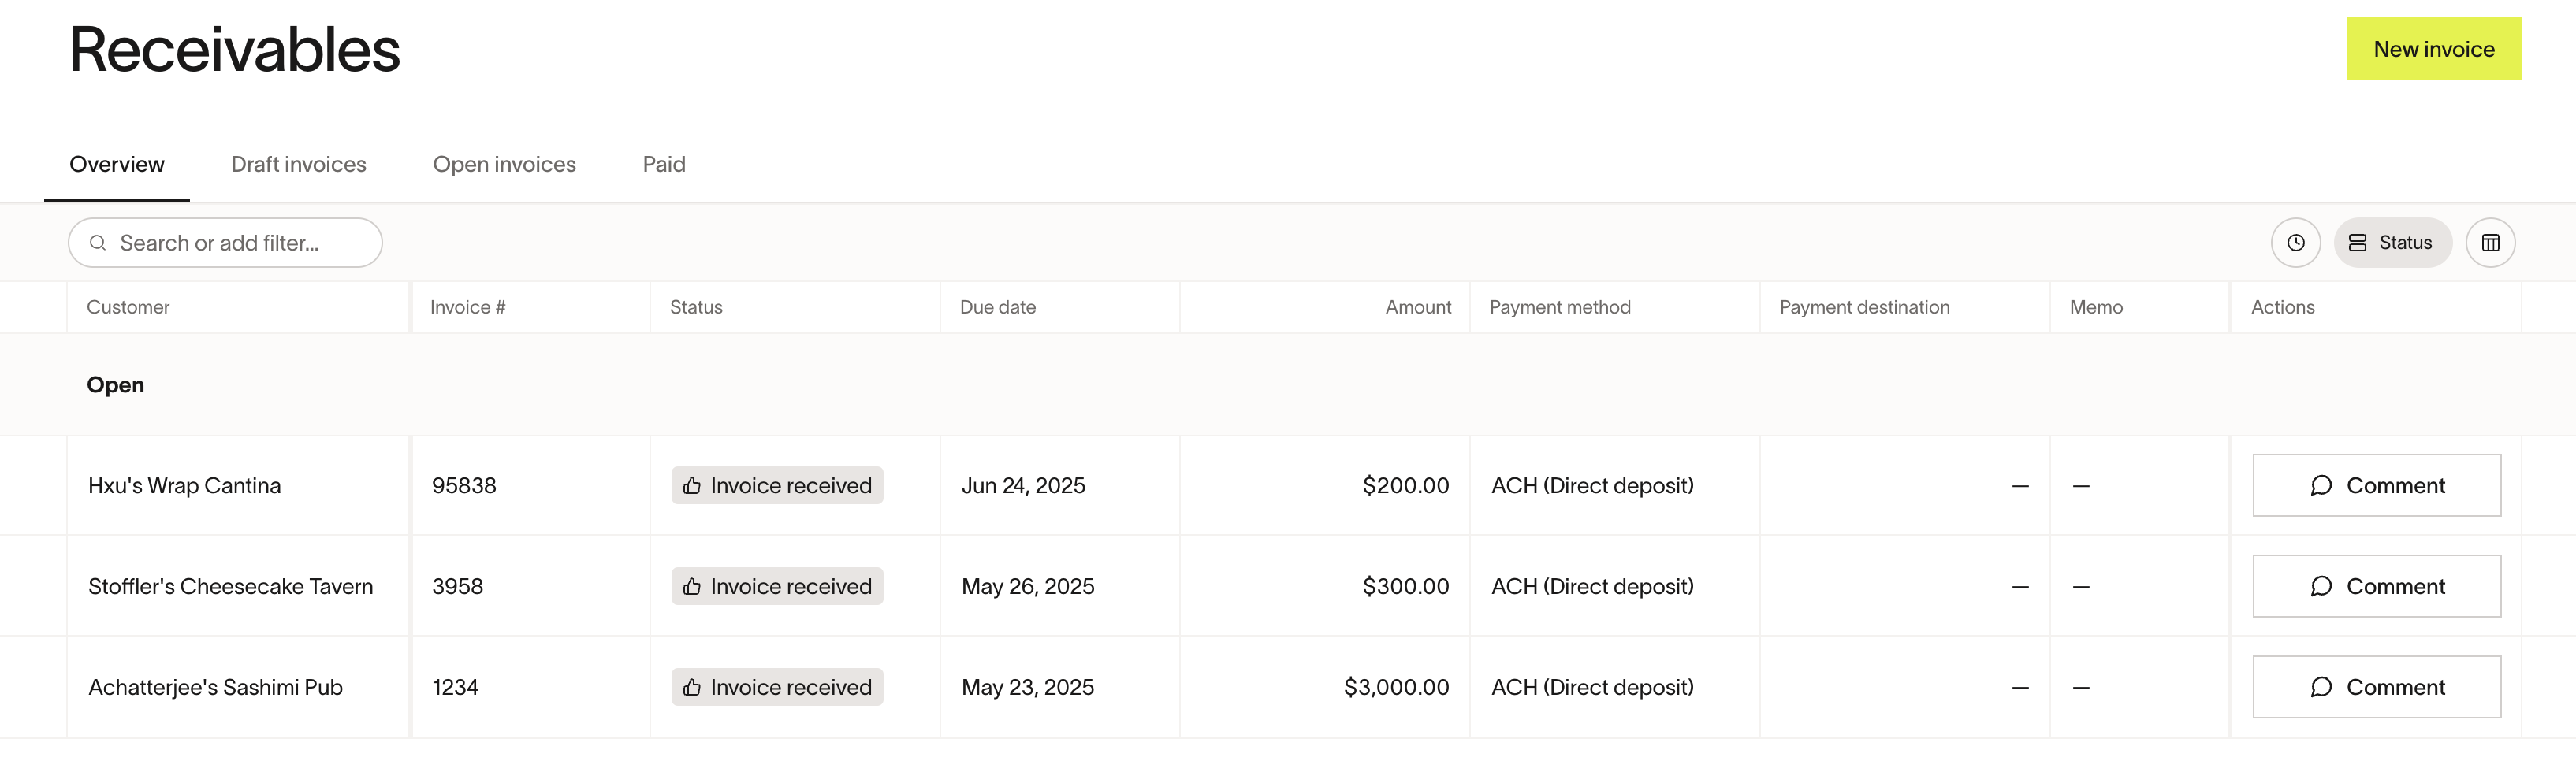Click thumbs-up icon on invoice 3958 row

pyautogui.click(x=692, y=587)
